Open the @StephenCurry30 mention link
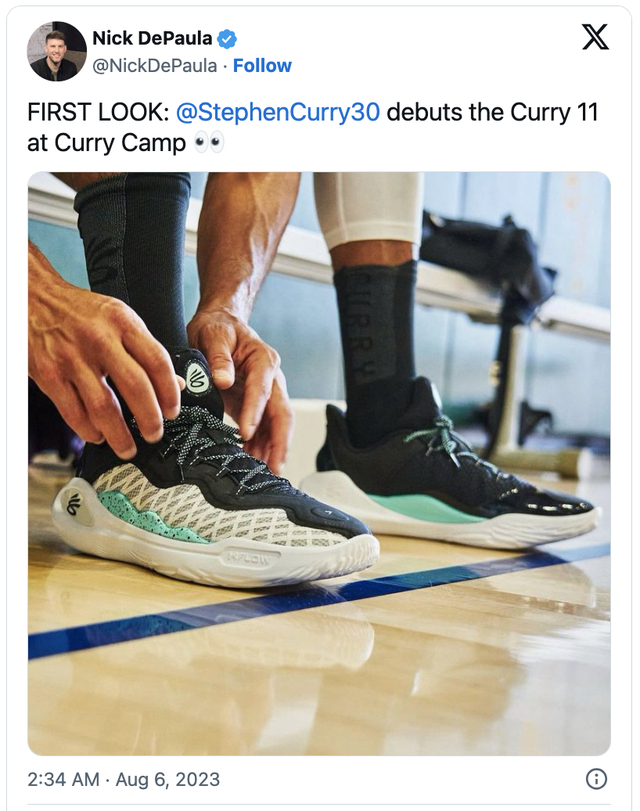Viewport: 640px width, 811px height. pyautogui.click(x=278, y=112)
